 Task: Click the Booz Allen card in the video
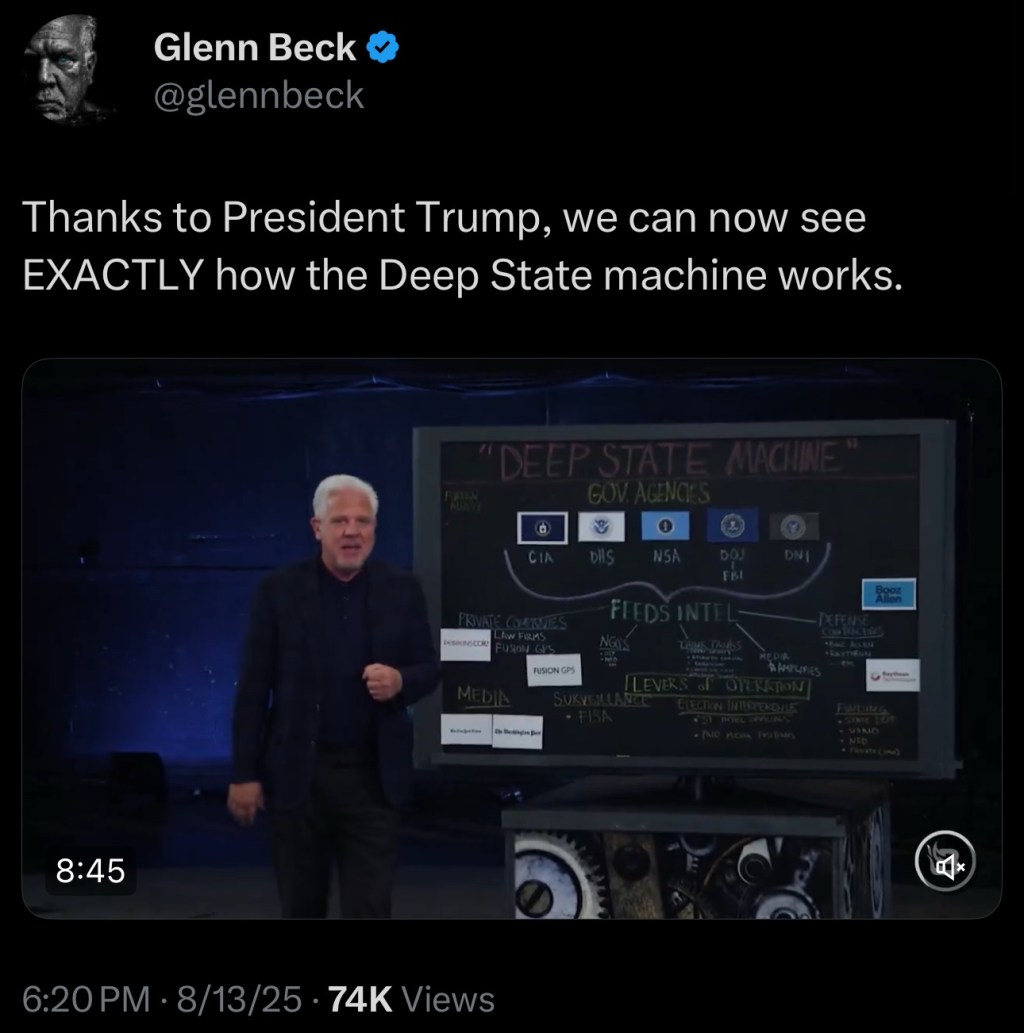[x=889, y=594]
